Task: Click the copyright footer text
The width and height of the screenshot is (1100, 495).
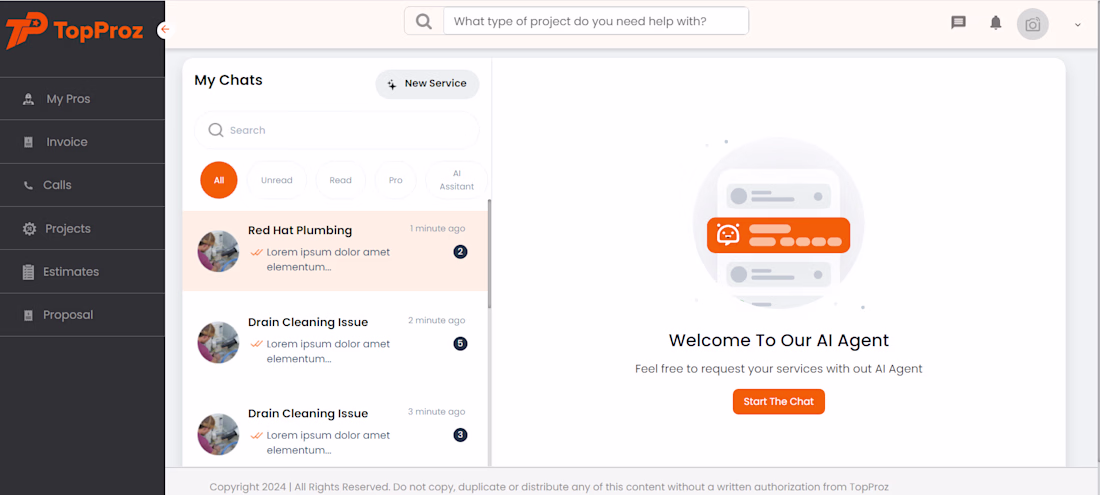Action: [x=549, y=487]
